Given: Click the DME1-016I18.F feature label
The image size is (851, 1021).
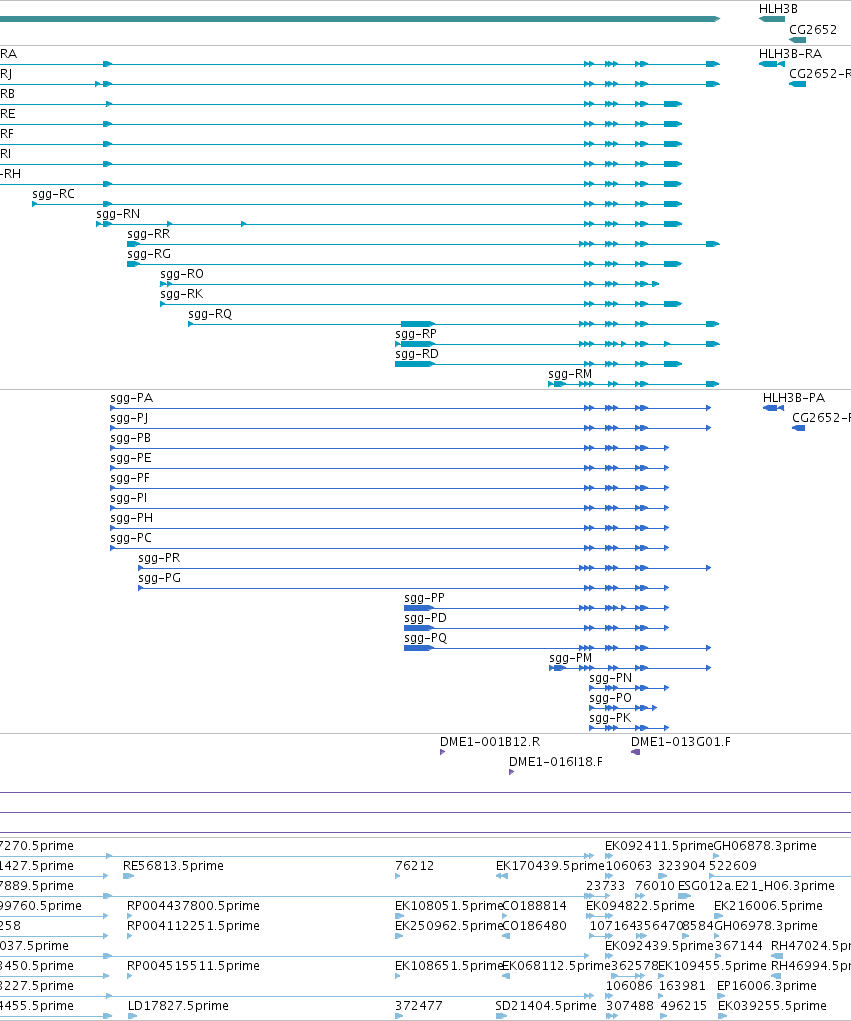Looking at the screenshot, I should click(556, 762).
